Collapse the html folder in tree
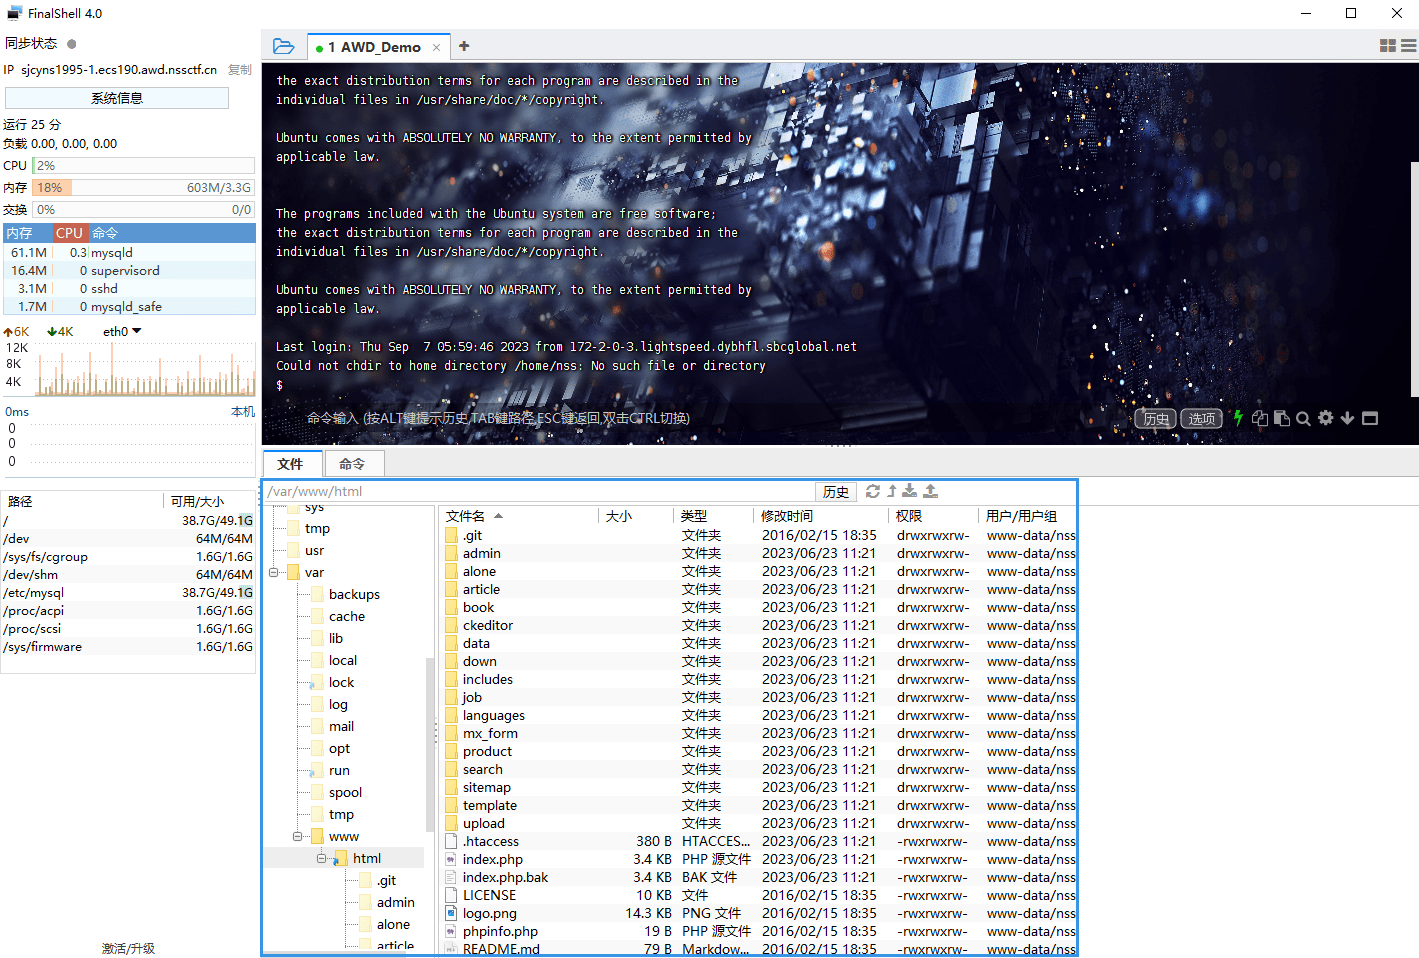This screenshot has height=958, width=1419. click(322, 859)
